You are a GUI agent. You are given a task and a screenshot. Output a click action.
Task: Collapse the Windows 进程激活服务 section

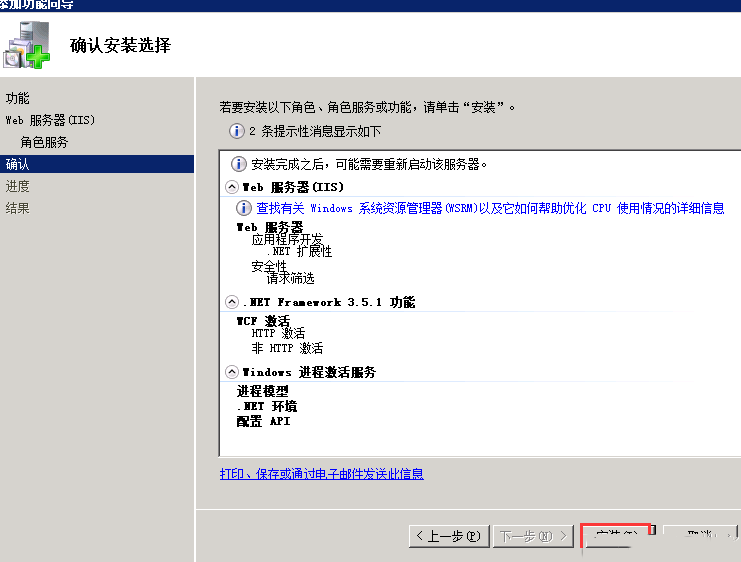coord(232,372)
